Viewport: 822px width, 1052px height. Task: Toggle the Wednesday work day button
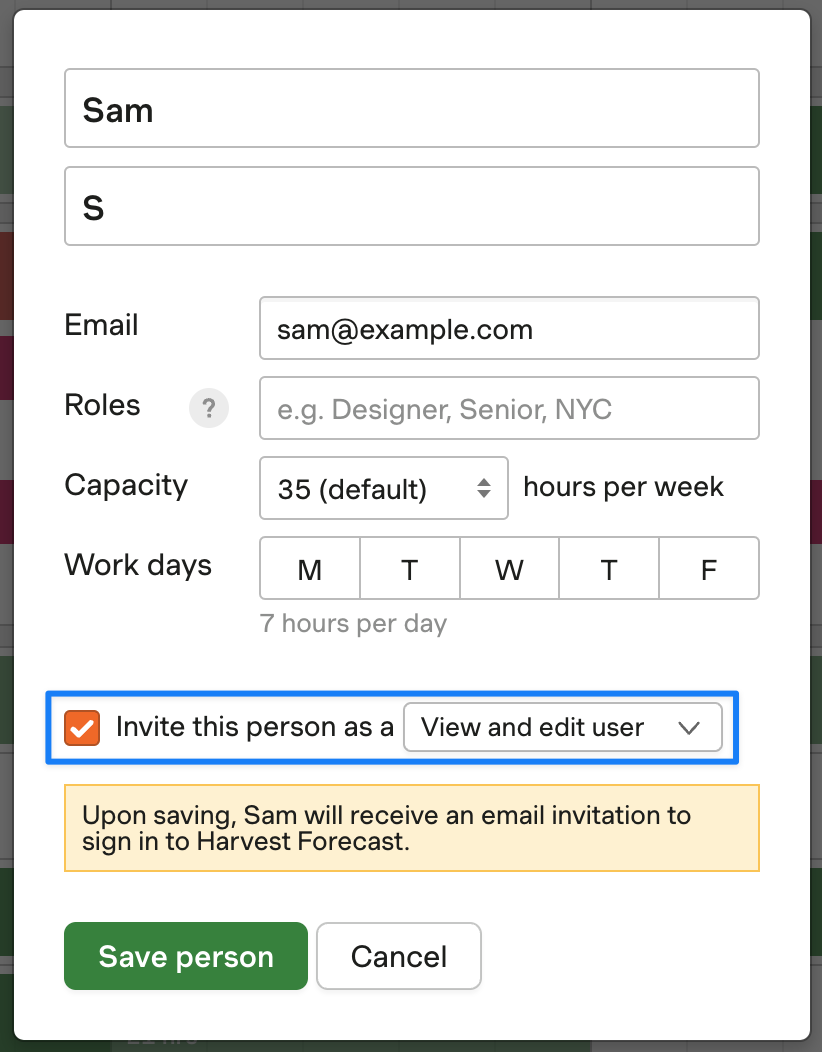[509, 568]
